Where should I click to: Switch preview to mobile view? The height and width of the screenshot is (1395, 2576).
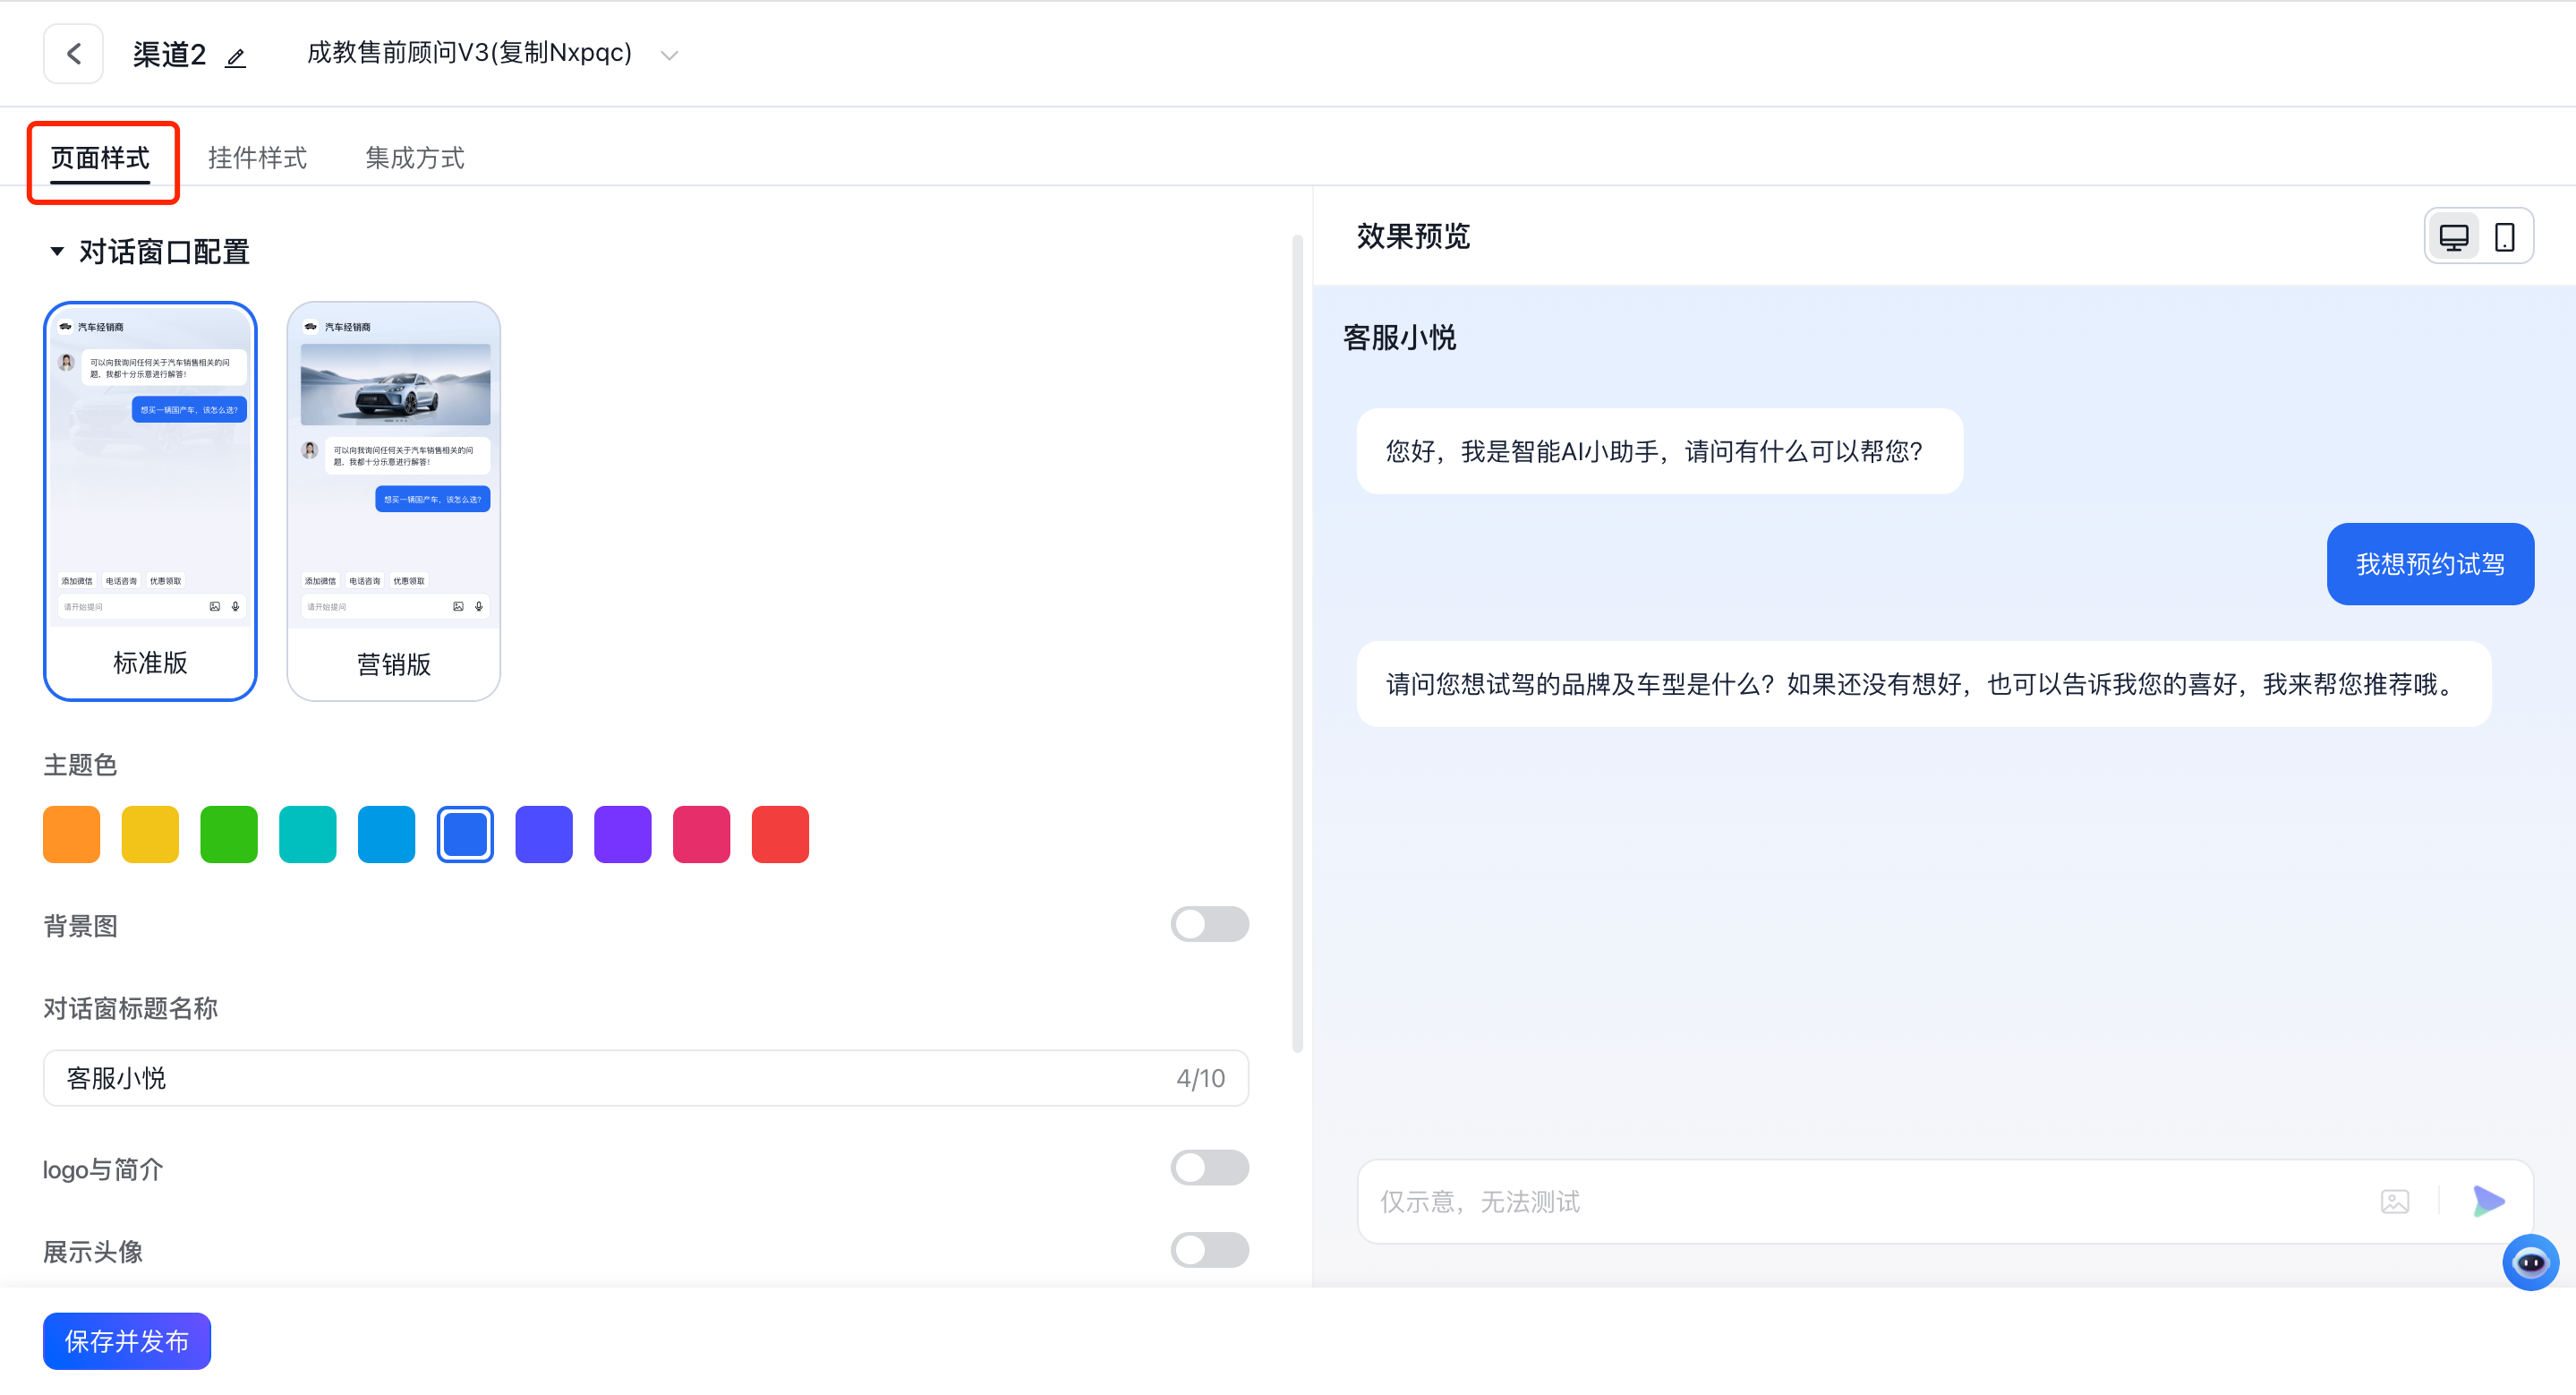(x=2504, y=236)
